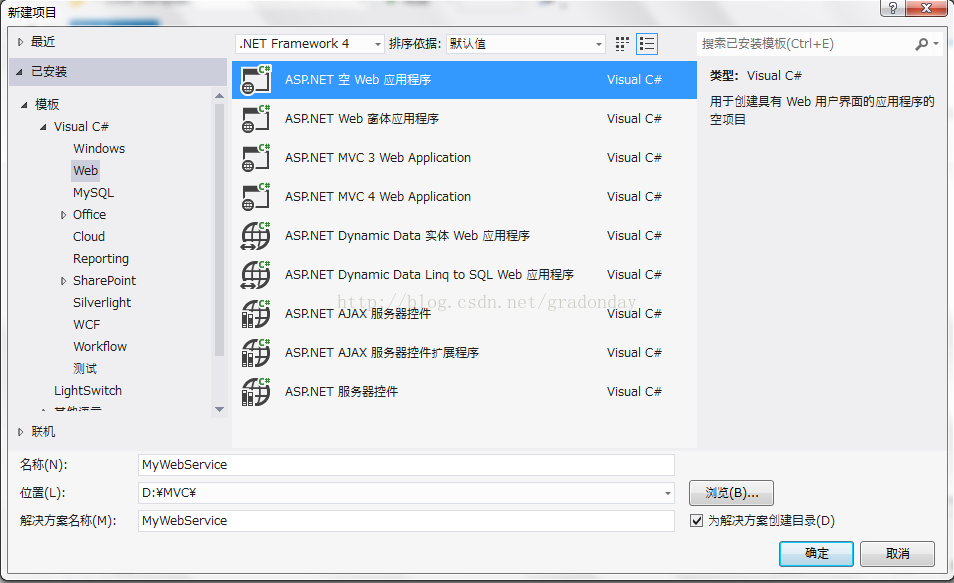The width and height of the screenshot is (954, 583).
Task: Collapse the 模板 tree node
Action: click(24, 105)
